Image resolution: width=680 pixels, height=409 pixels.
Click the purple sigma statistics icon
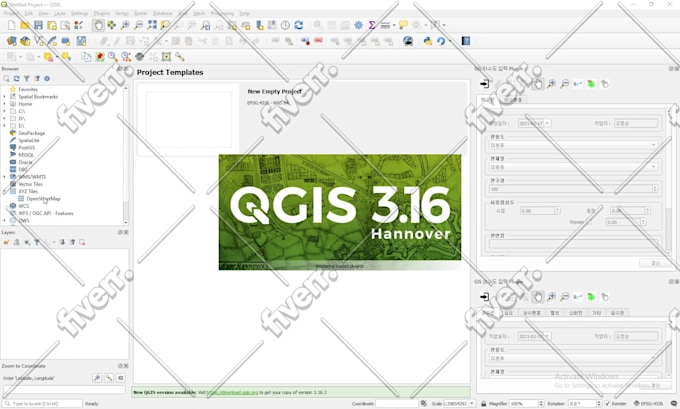(x=372, y=25)
